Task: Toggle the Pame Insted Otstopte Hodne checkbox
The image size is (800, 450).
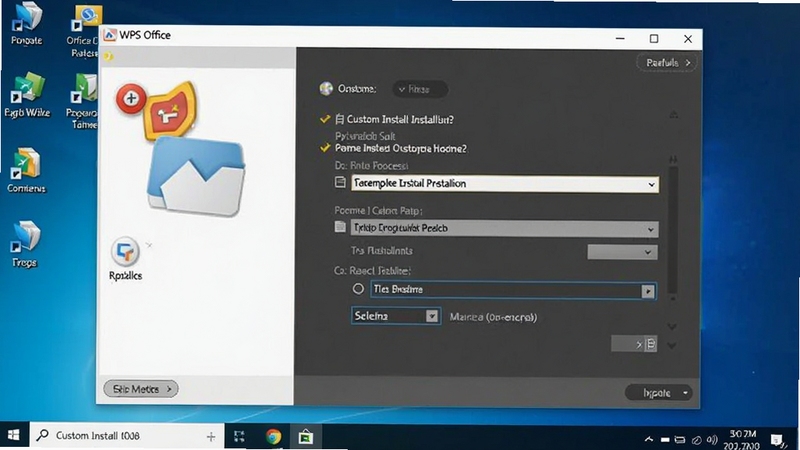Action: pyautogui.click(x=325, y=148)
